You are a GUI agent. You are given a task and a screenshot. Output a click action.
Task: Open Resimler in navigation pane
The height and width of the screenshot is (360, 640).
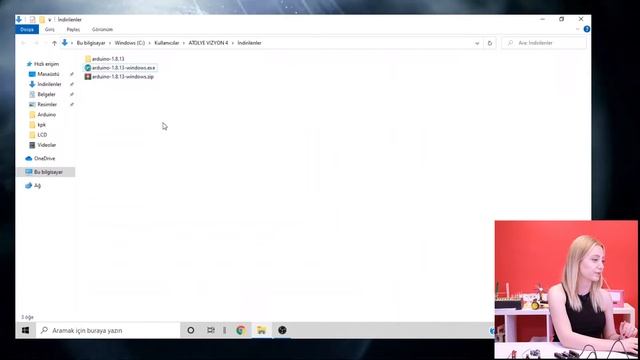coord(43,104)
